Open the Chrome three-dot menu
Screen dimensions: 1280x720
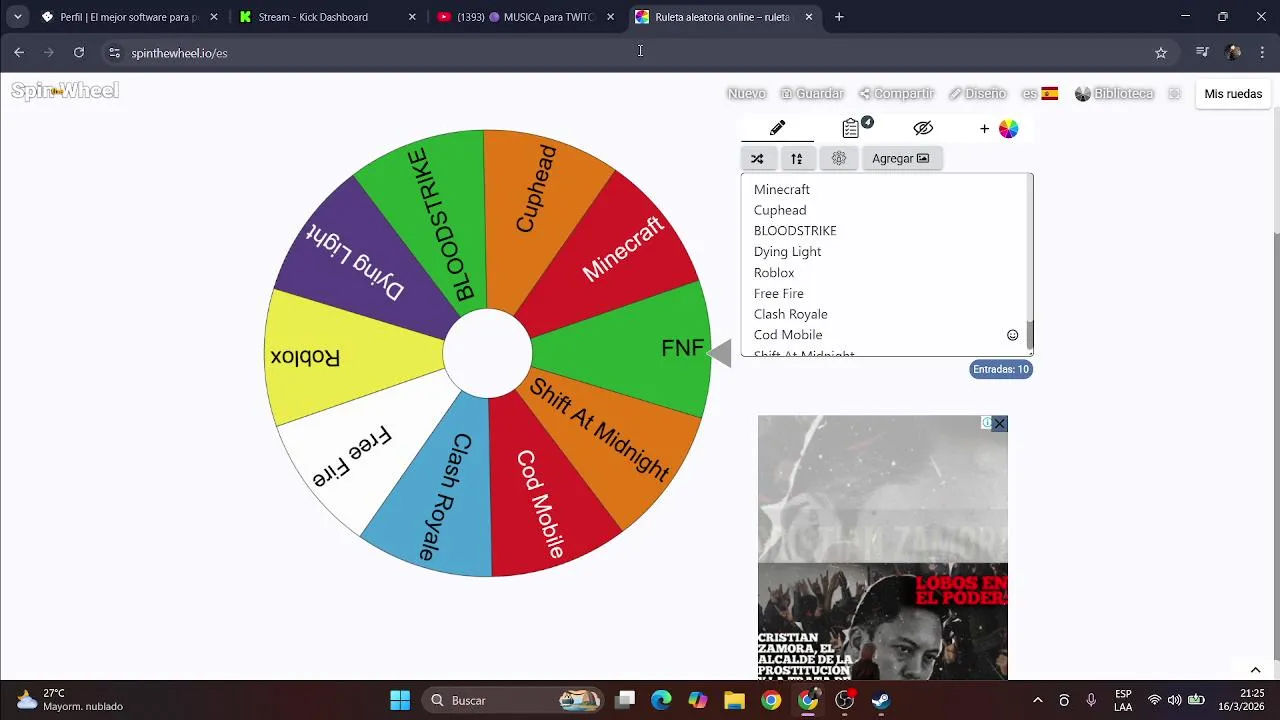(x=1263, y=53)
